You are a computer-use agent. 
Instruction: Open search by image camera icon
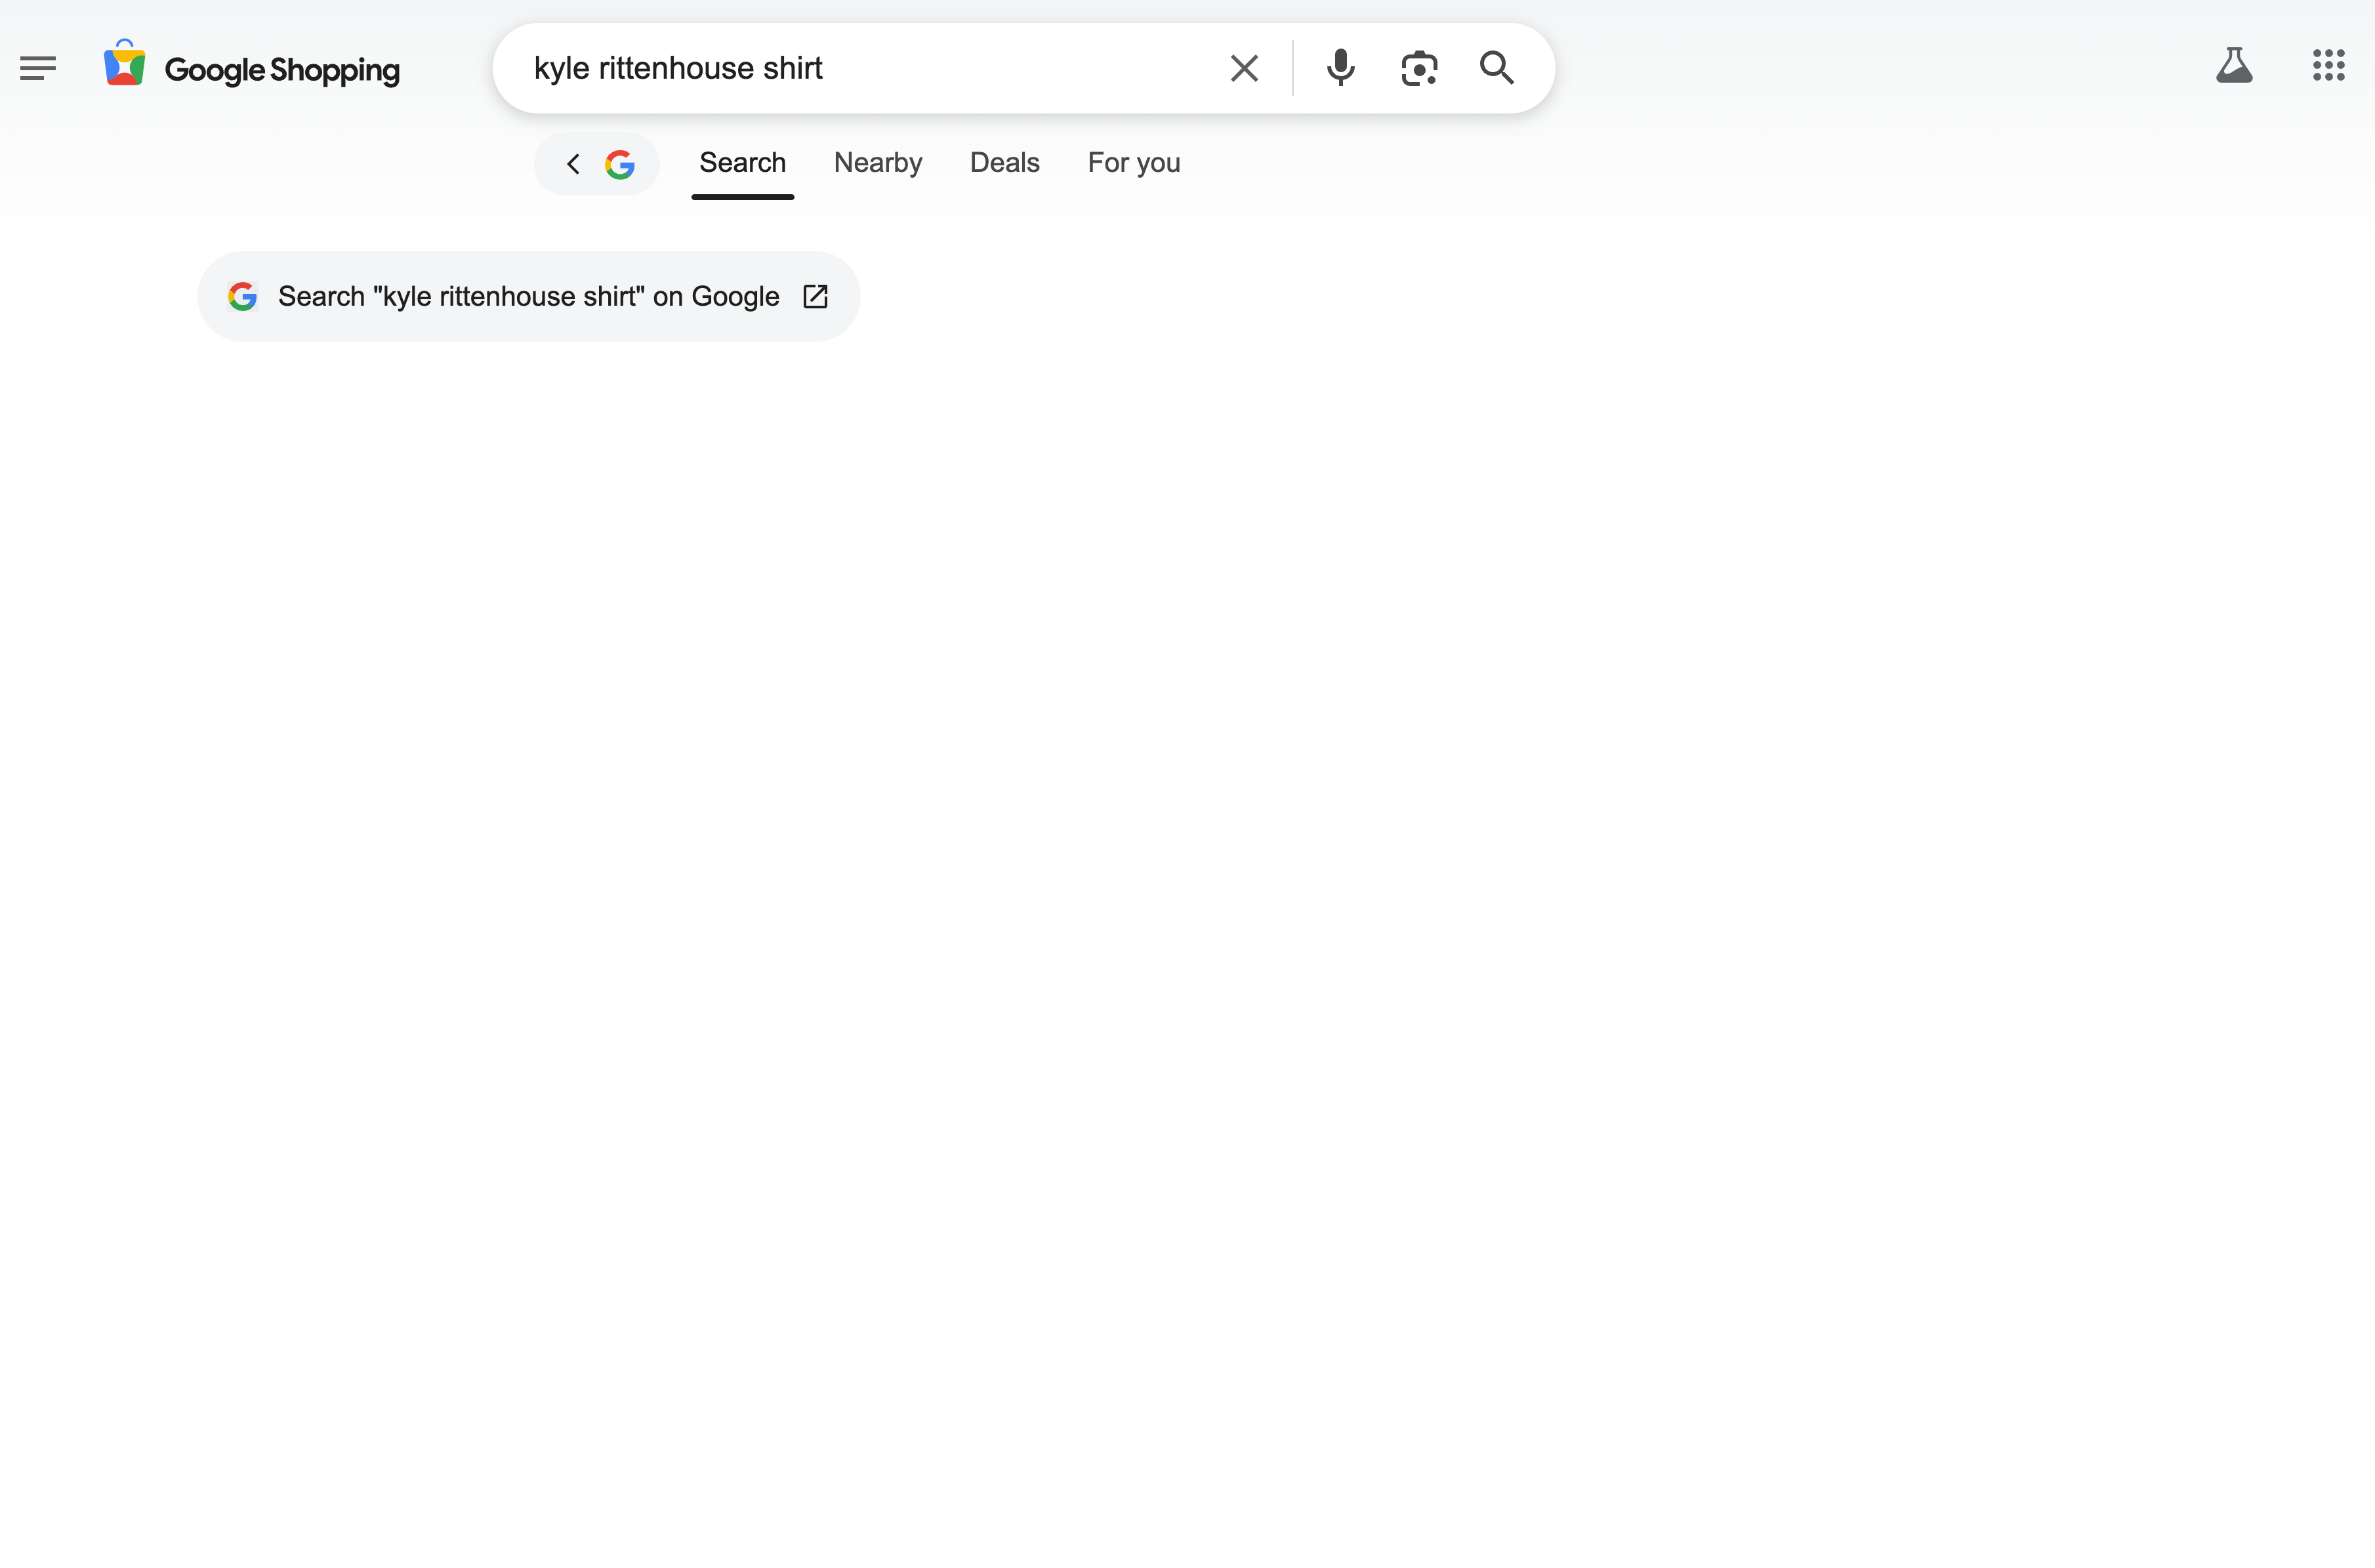[x=1419, y=68]
